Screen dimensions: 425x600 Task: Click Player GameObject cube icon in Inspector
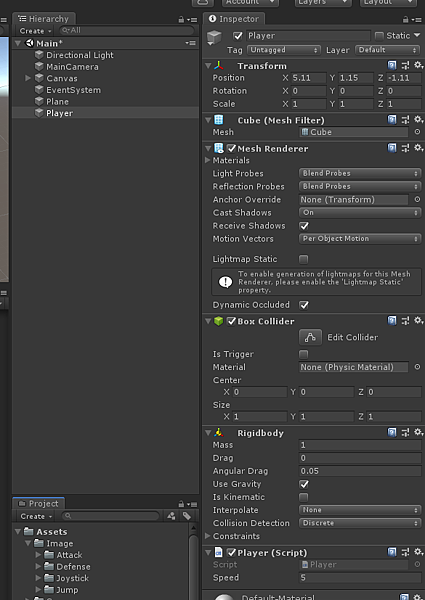click(x=214, y=38)
